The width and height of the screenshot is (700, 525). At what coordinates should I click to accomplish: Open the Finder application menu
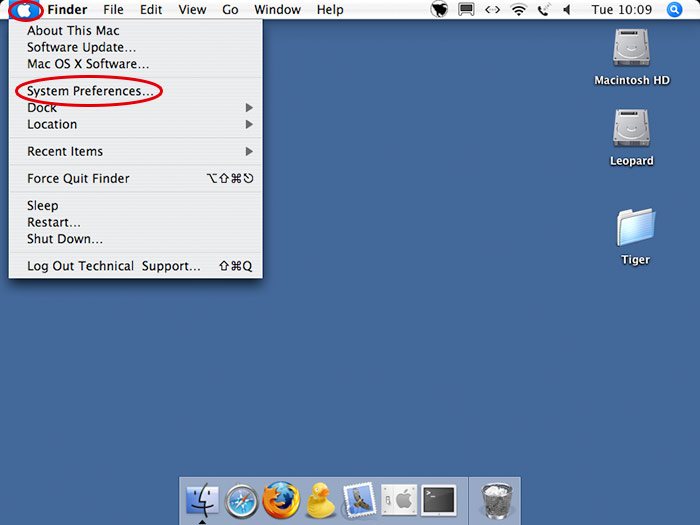(67, 9)
